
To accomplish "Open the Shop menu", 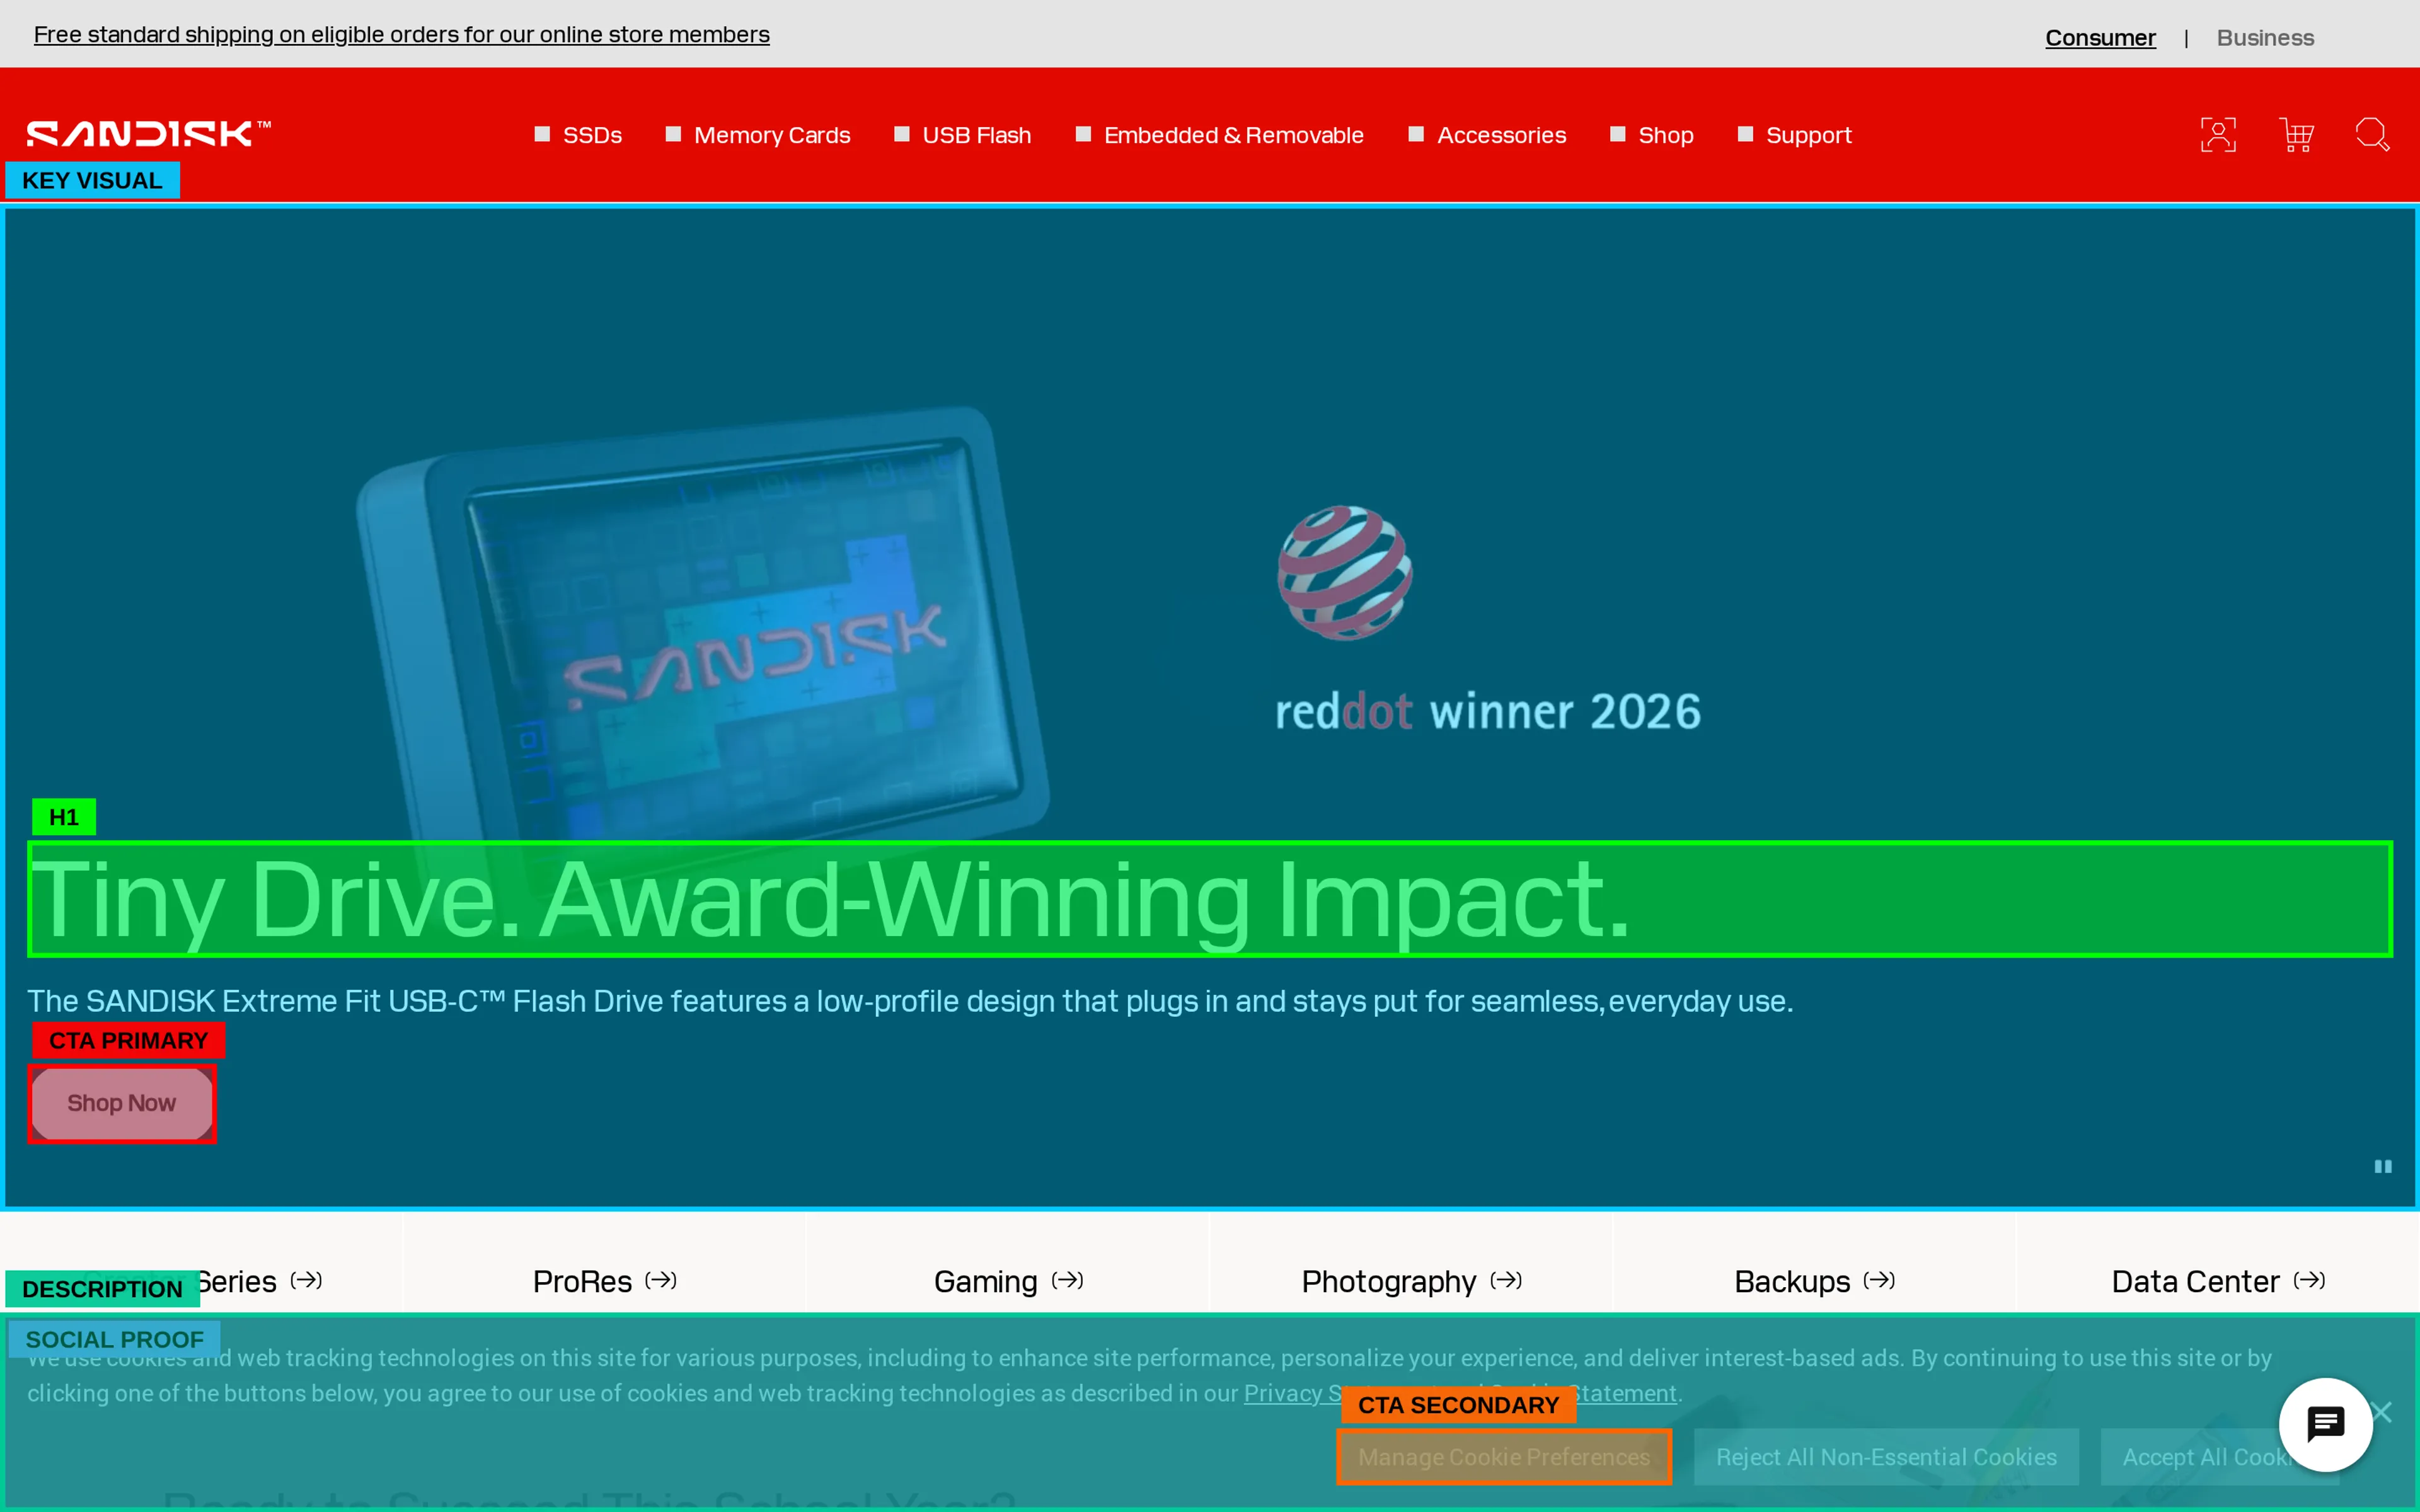I will point(1651,135).
